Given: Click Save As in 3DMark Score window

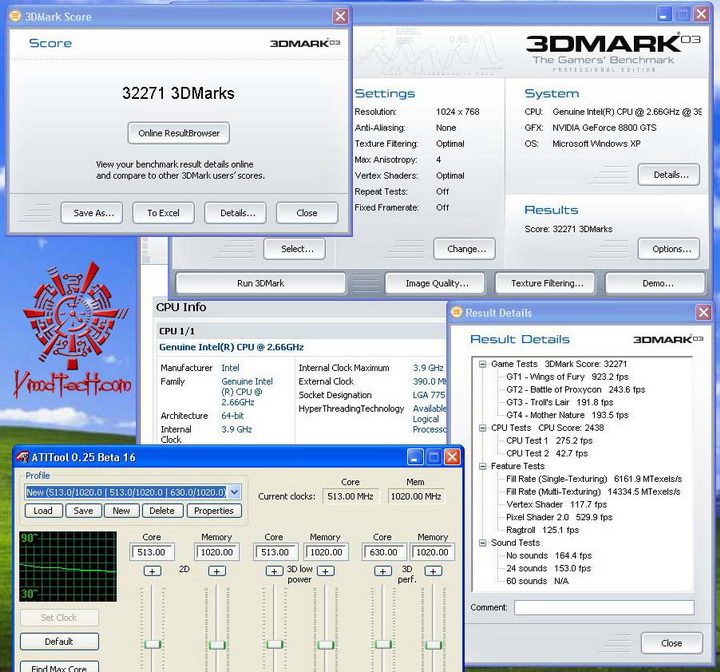Looking at the screenshot, I should (x=92, y=213).
